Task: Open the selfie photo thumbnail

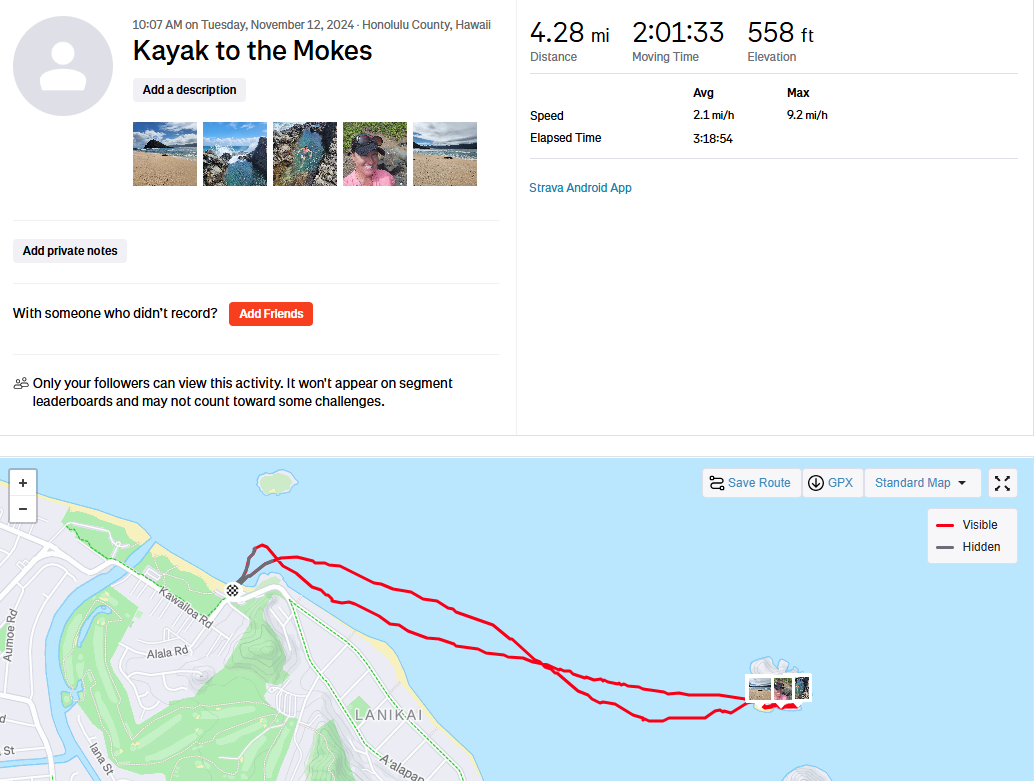Action: pyautogui.click(x=375, y=154)
